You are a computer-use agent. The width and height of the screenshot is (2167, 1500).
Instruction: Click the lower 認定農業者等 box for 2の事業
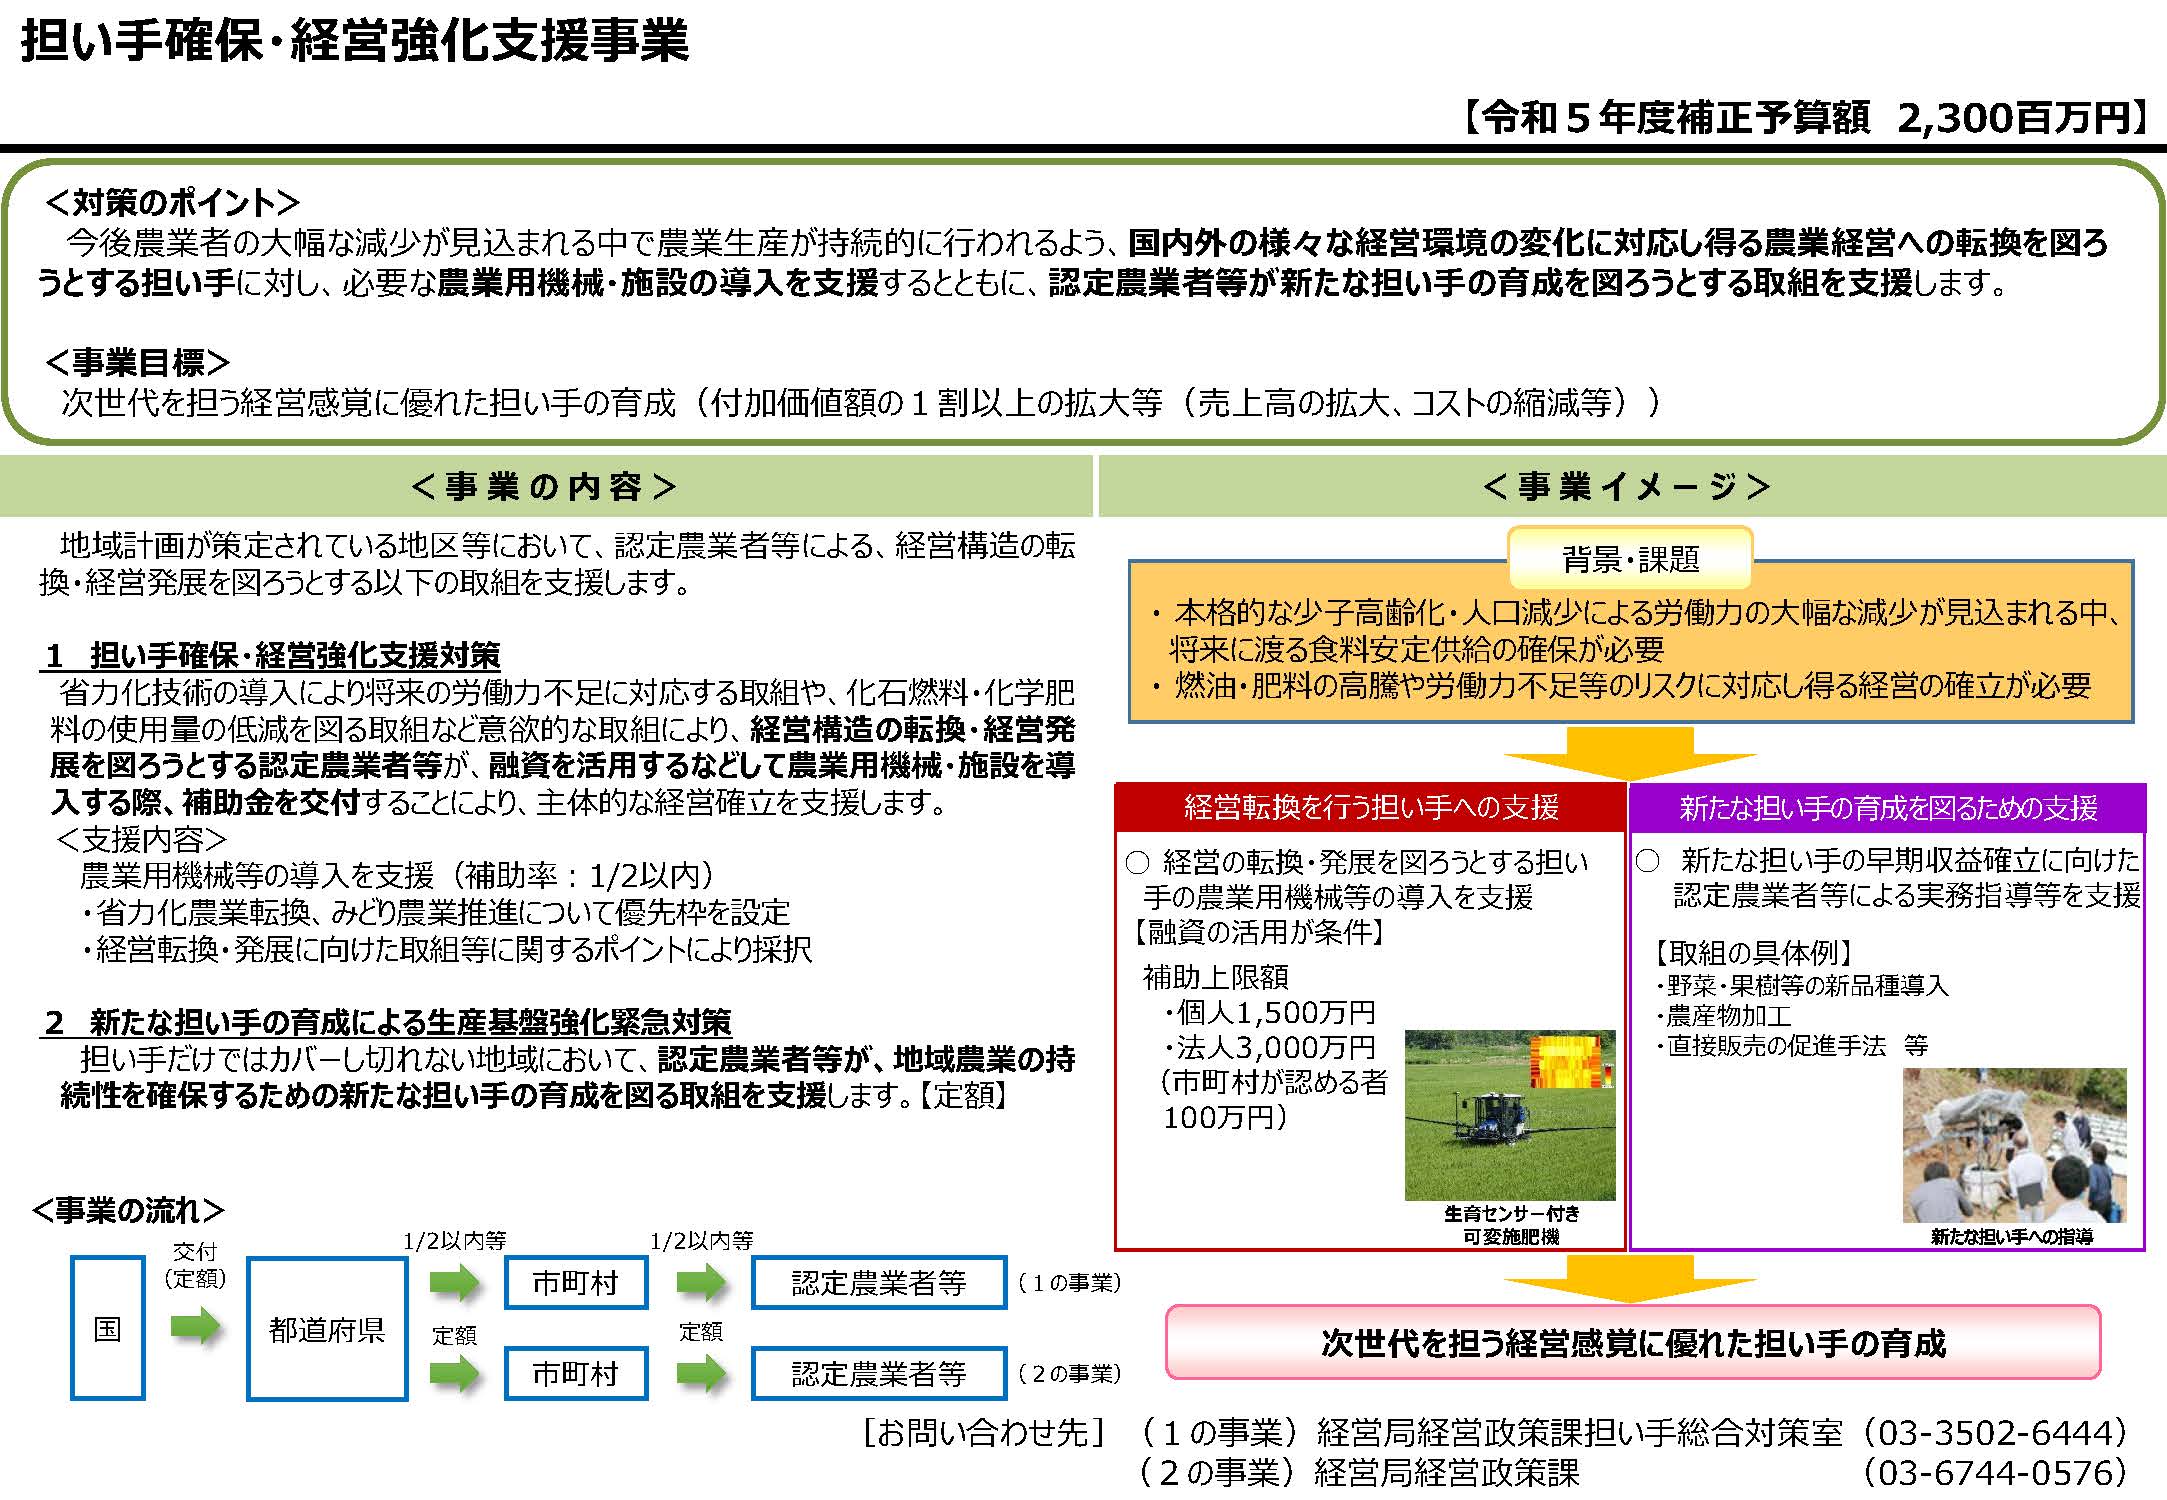pos(878,1373)
